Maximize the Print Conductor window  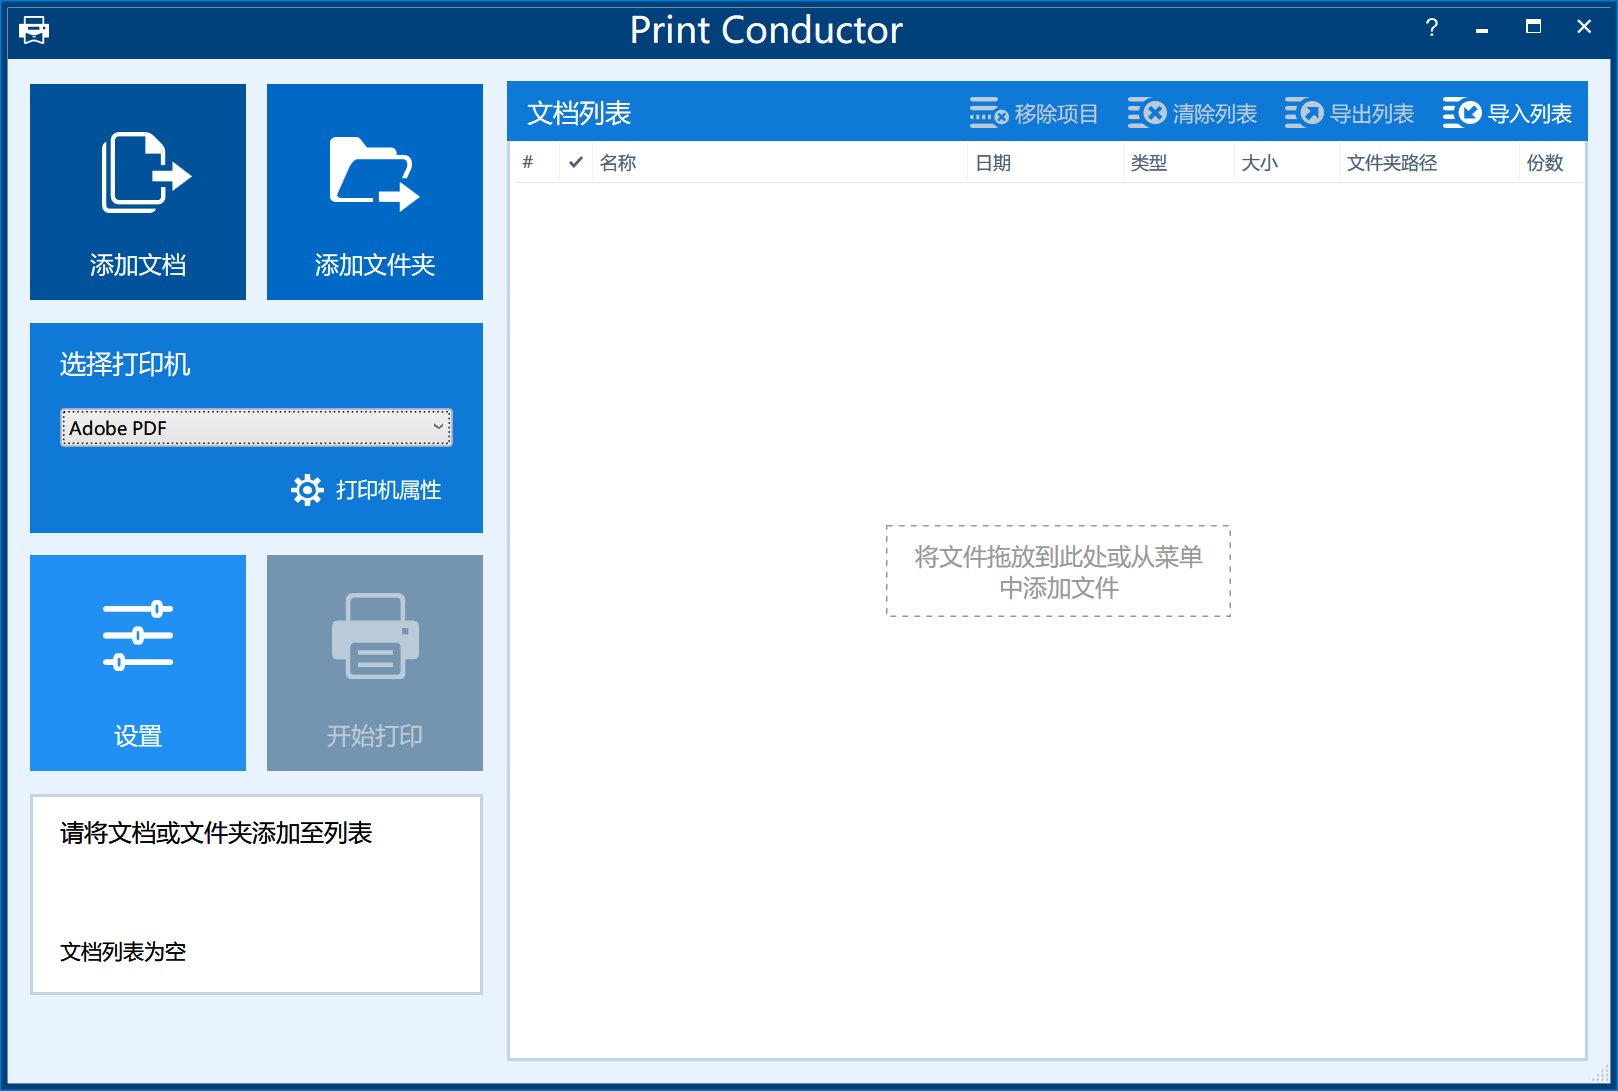1533,28
